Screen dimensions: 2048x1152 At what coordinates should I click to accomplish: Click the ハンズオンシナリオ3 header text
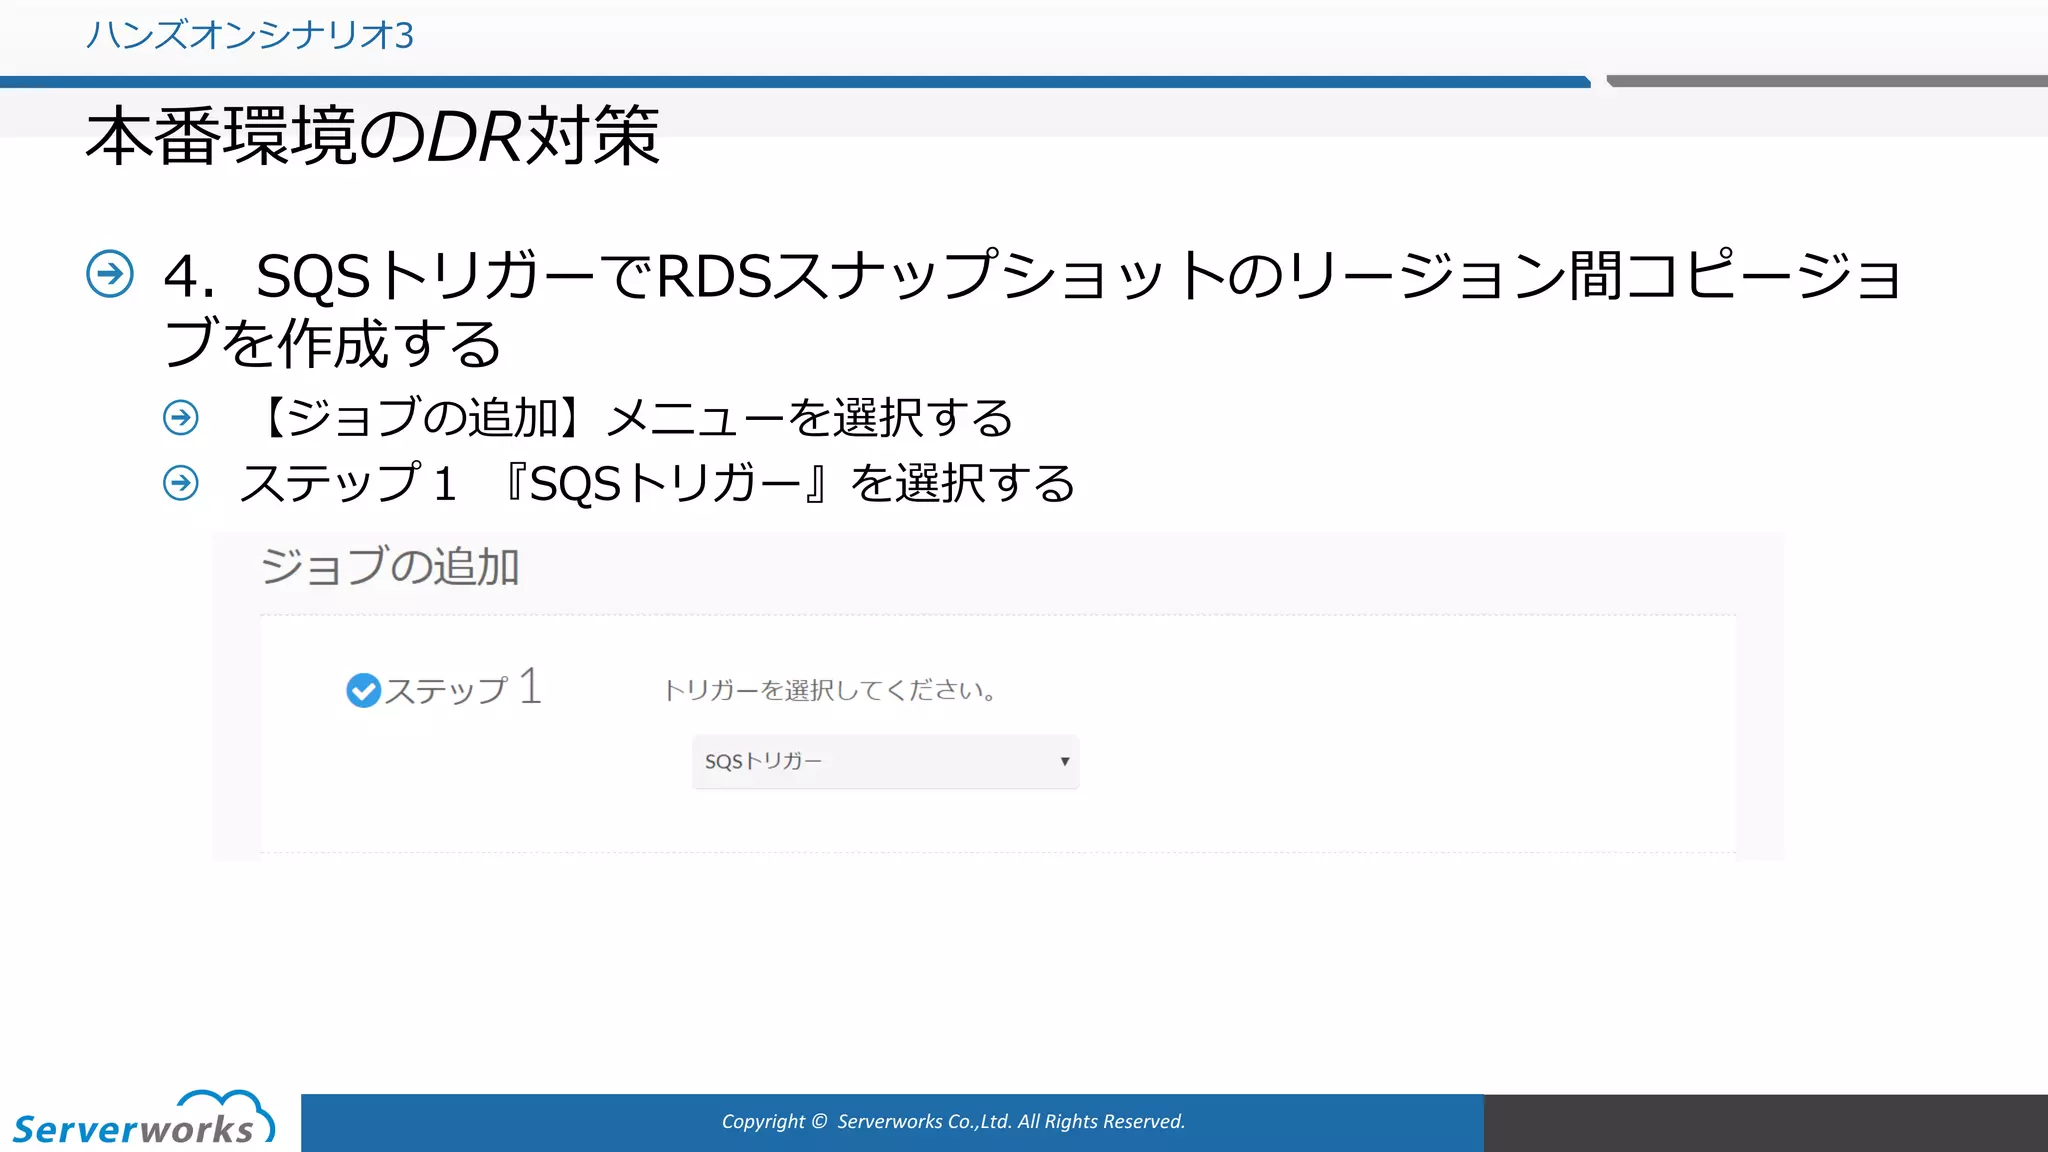tap(250, 35)
